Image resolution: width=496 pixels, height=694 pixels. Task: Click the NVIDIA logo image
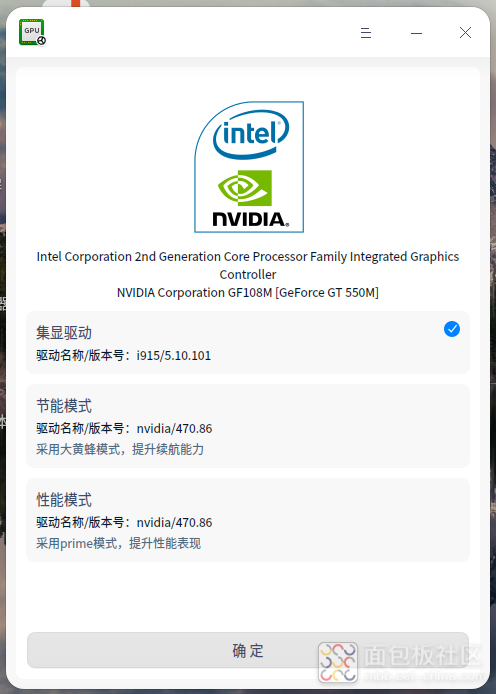point(251,199)
